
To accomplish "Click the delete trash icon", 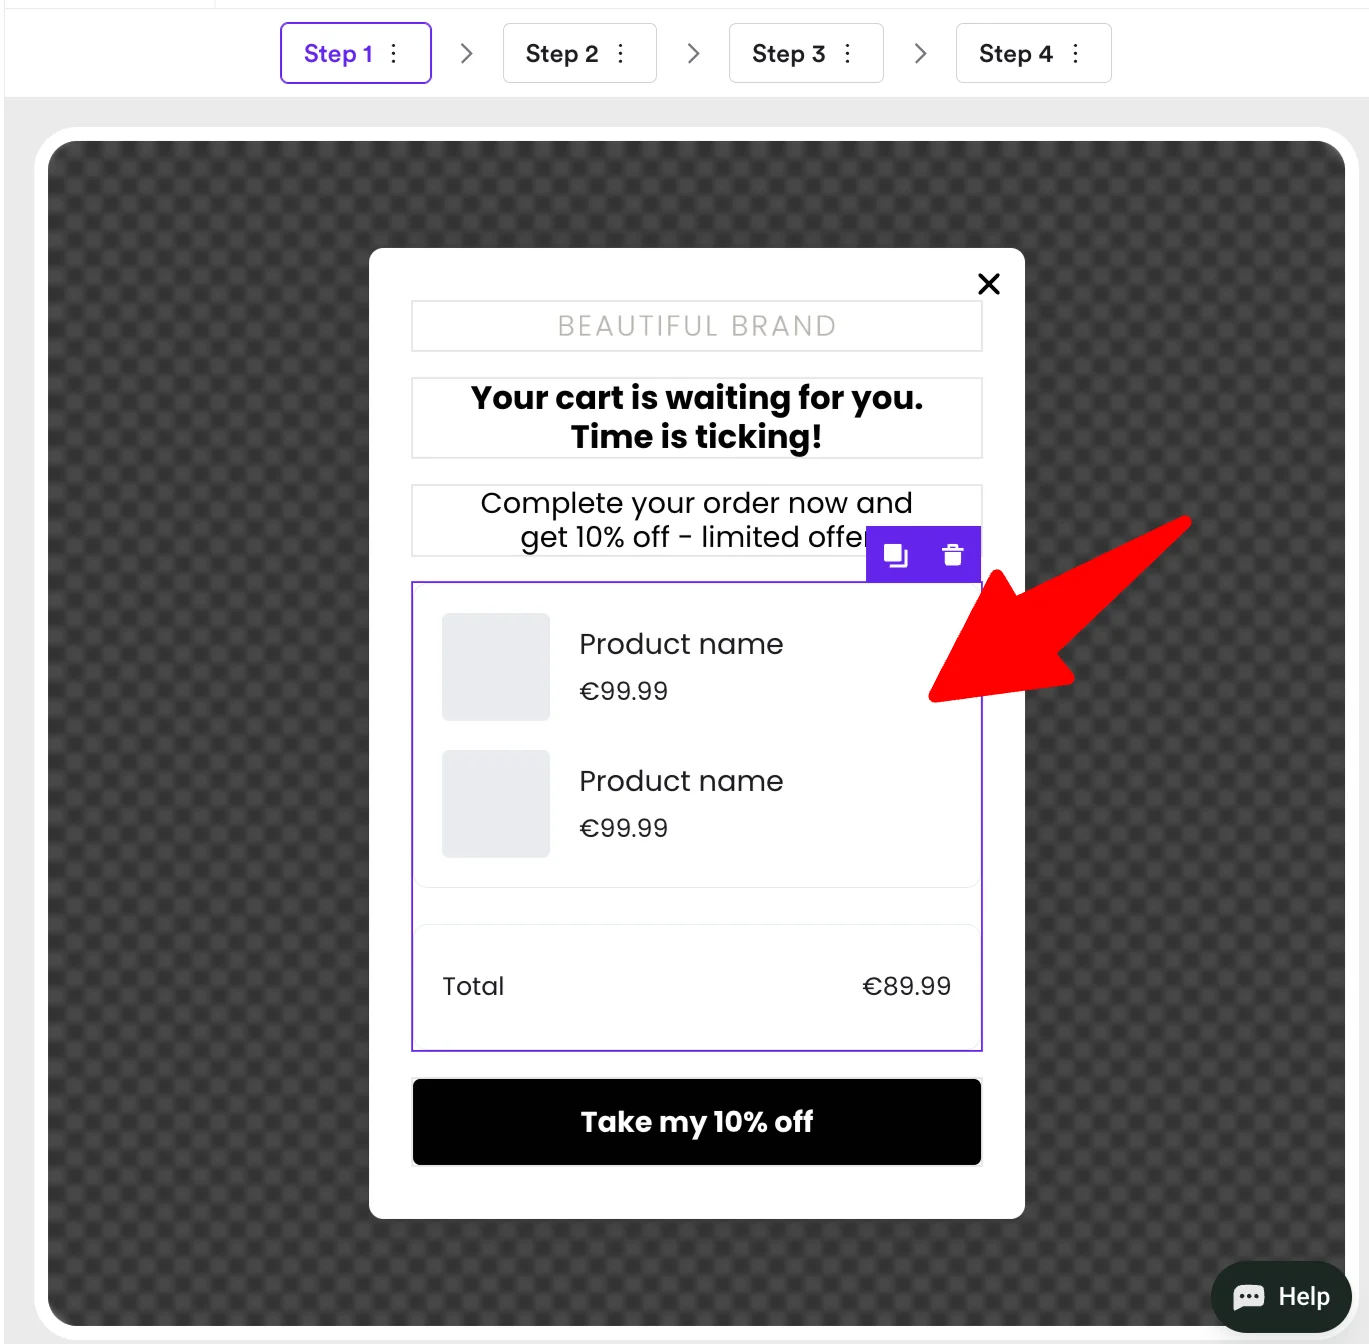I will (x=952, y=555).
